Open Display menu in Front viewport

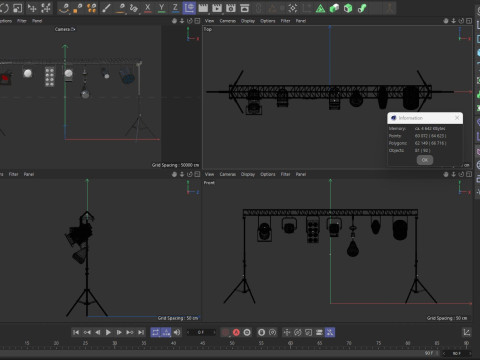pos(248,174)
